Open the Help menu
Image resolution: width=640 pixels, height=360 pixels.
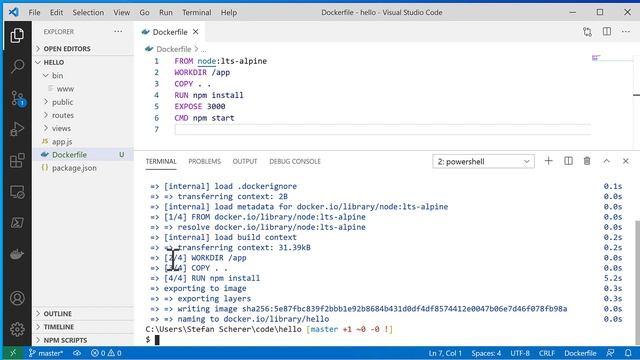(x=229, y=12)
